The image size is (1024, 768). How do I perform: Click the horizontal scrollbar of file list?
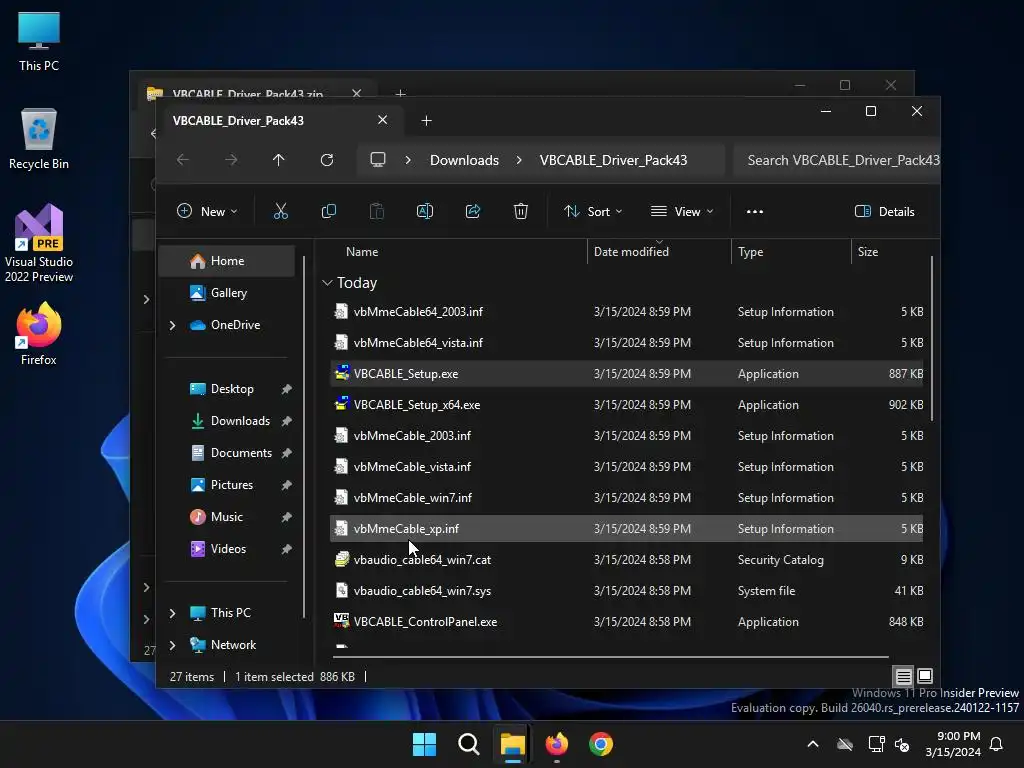[611, 656]
